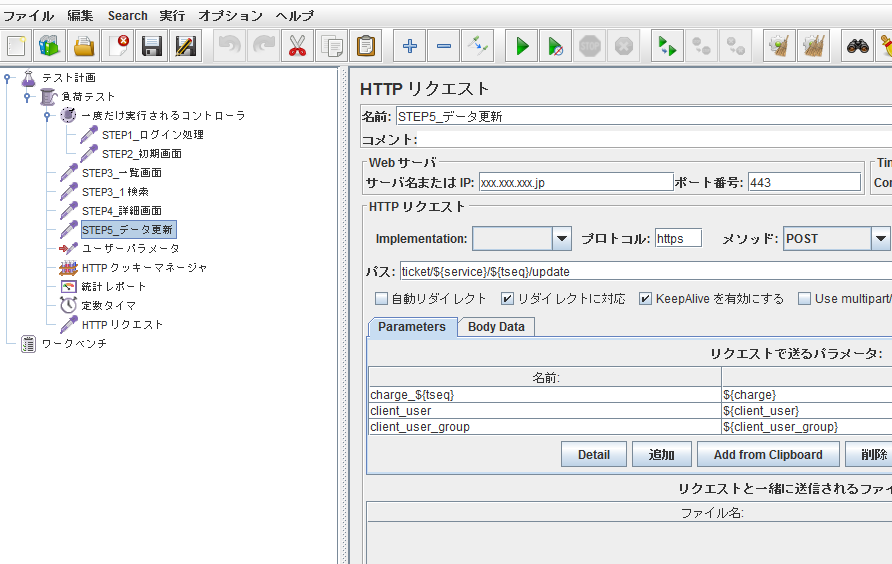
Task: Select 定数タイマ in tree
Action: point(109,306)
